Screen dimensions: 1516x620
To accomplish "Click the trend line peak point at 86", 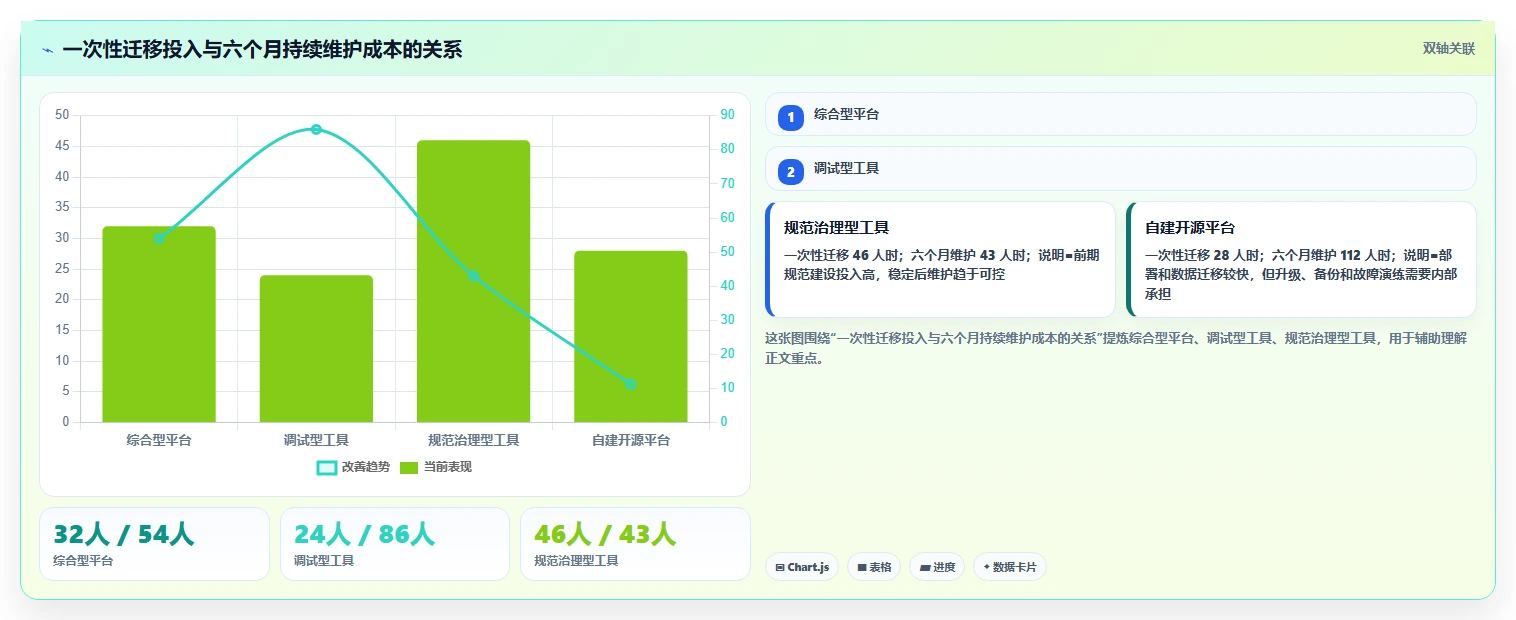I will (316, 129).
